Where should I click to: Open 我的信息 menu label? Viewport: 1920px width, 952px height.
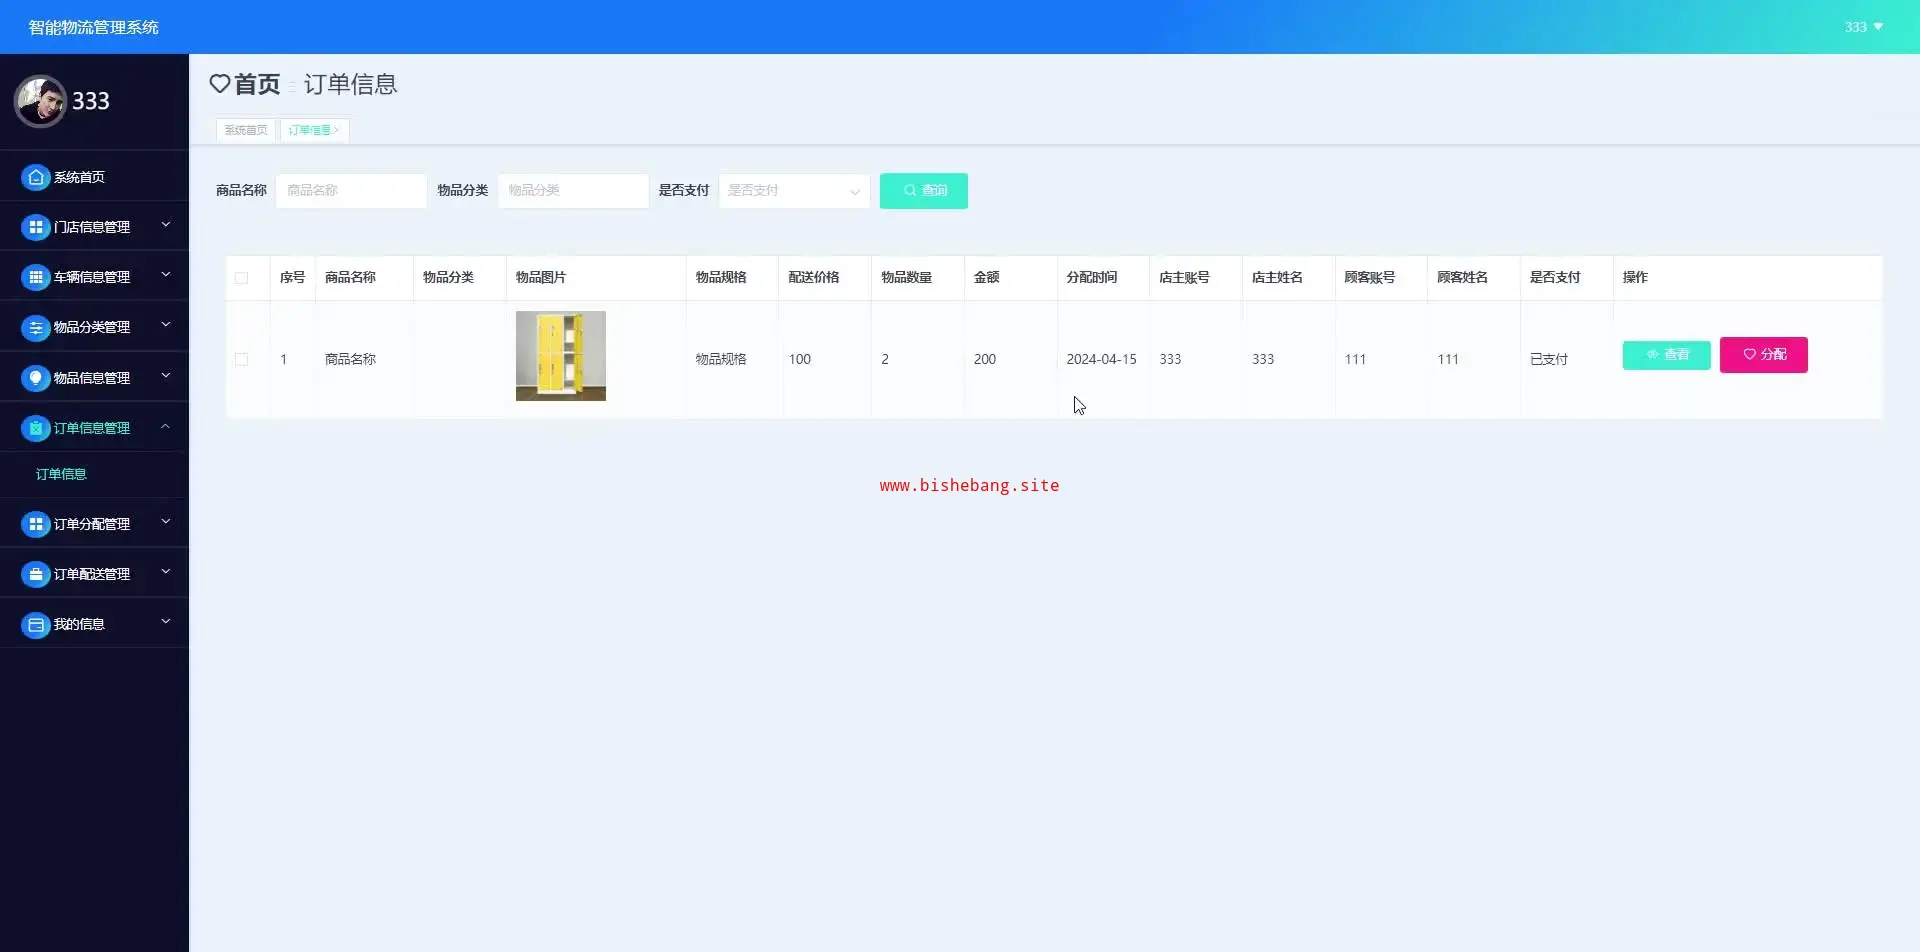coord(79,624)
